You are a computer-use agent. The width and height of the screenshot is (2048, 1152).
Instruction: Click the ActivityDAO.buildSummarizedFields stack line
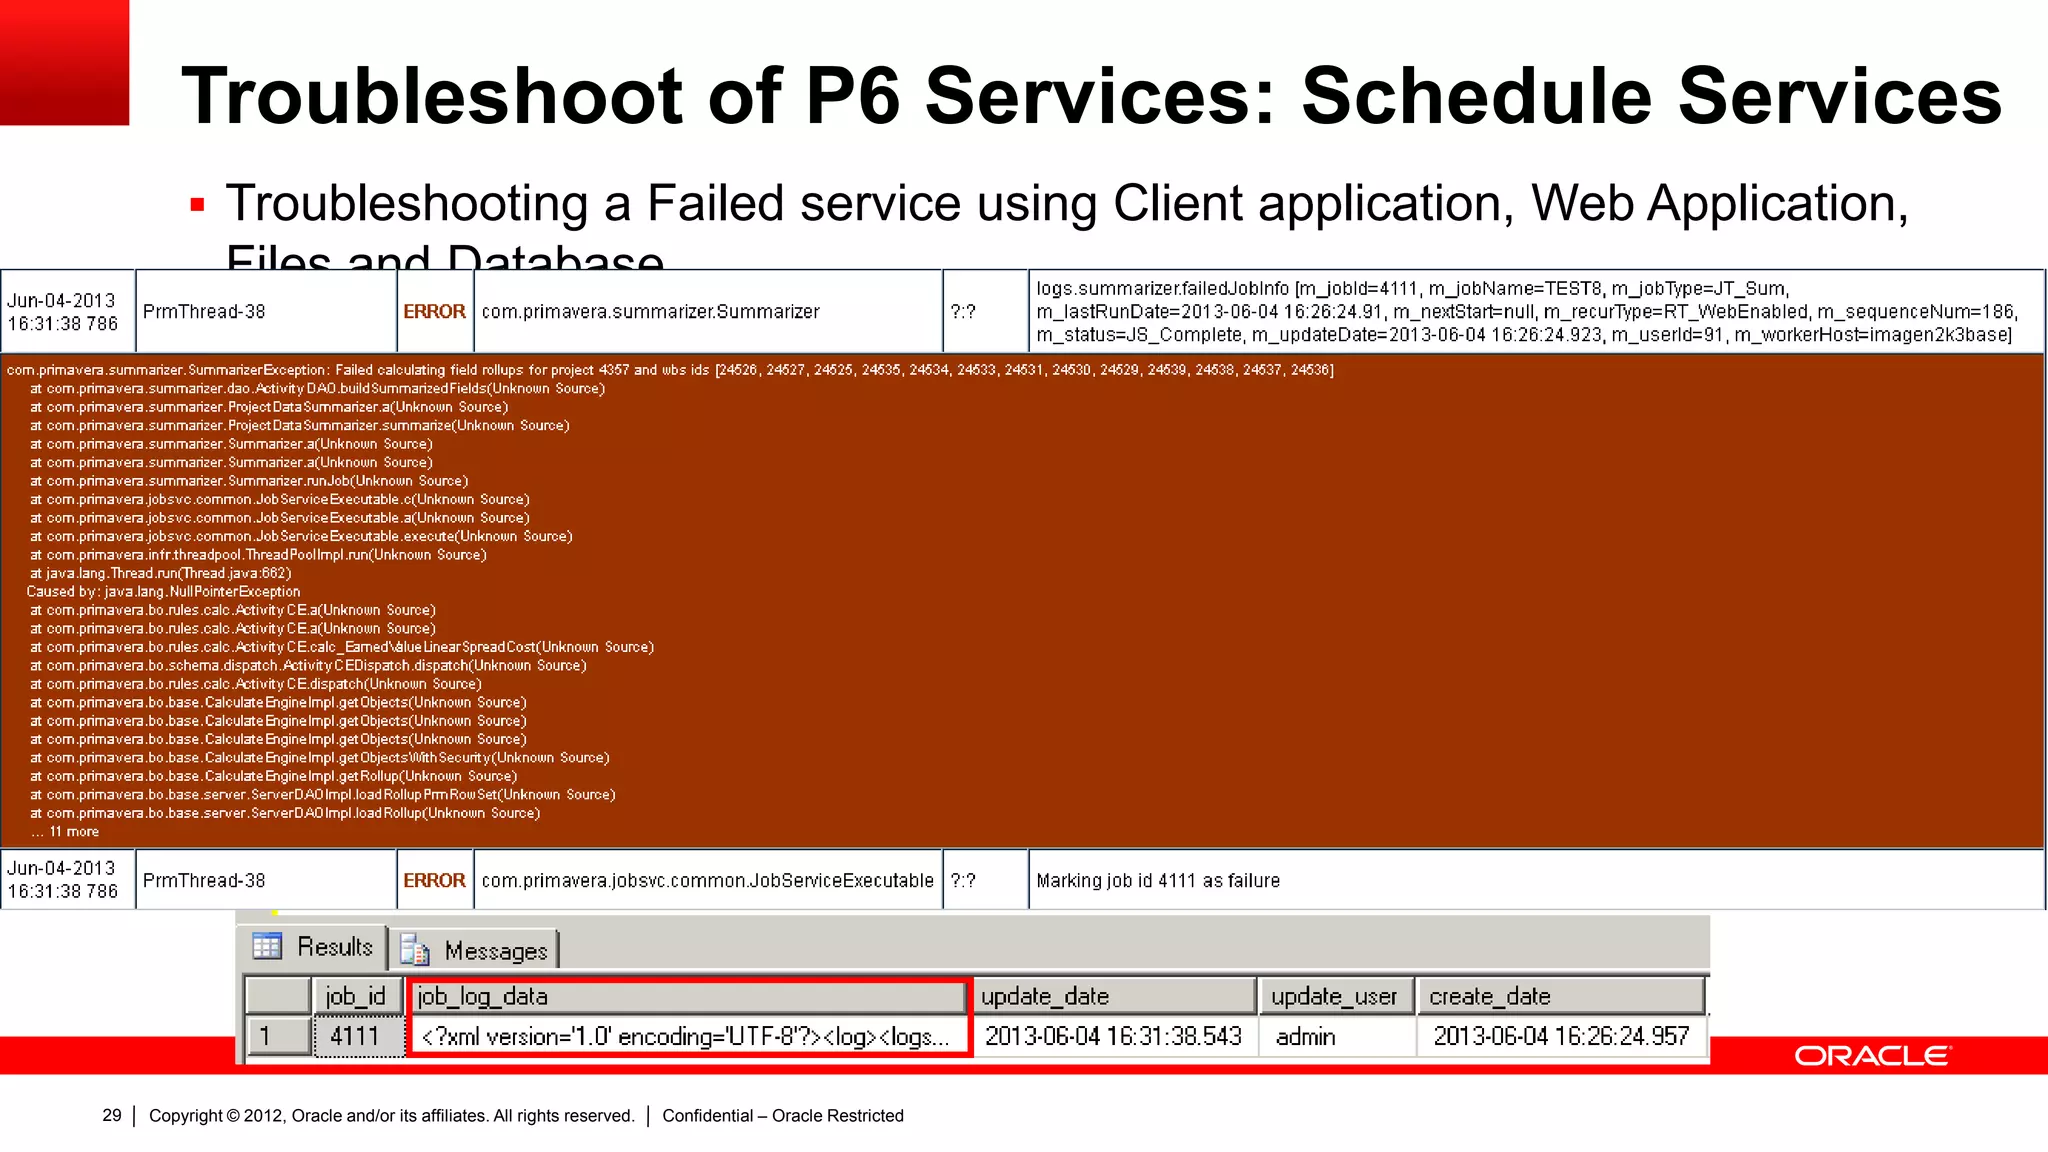(317, 388)
